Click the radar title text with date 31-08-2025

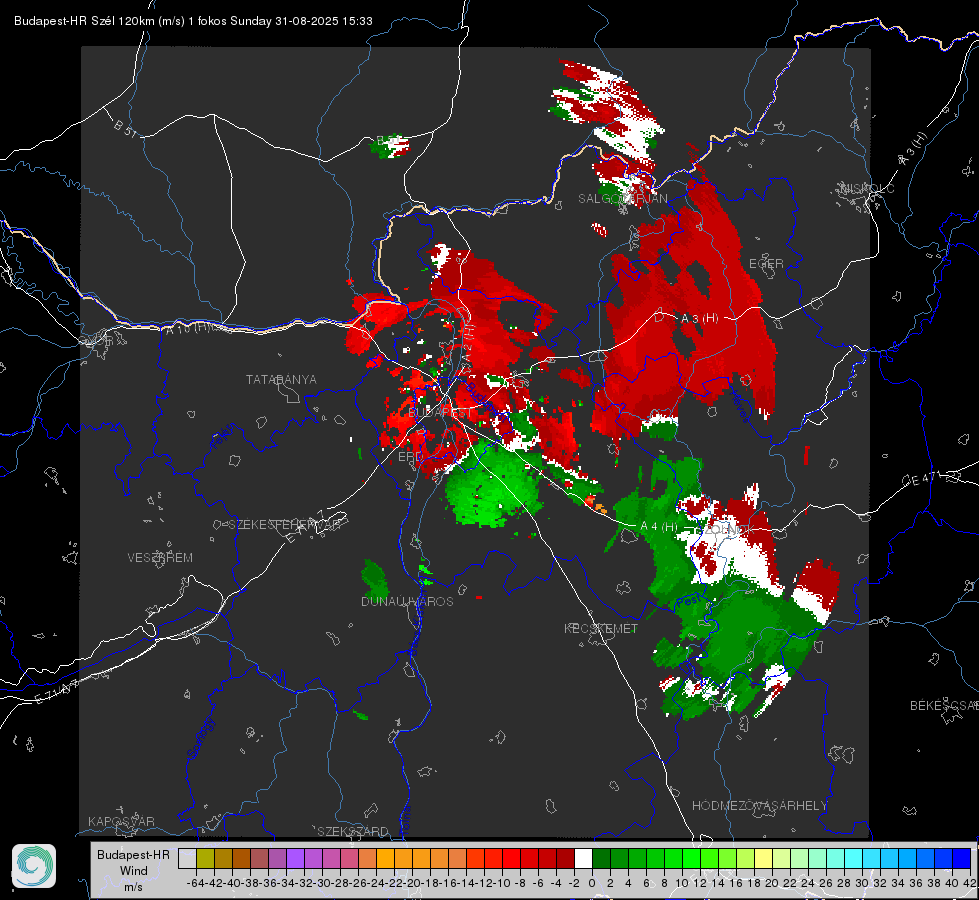[194, 21]
